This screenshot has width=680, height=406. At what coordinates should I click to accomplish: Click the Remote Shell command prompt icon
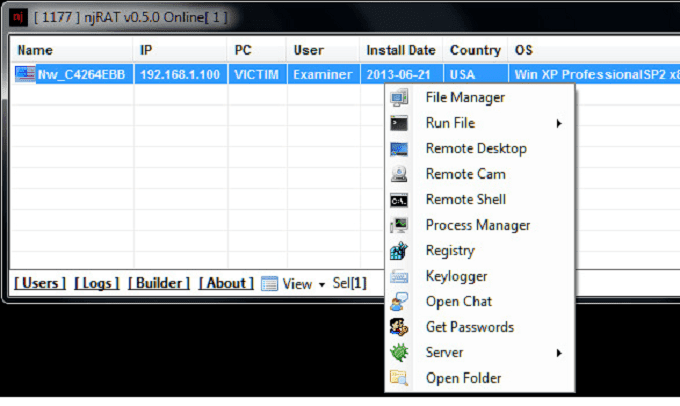[399, 200]
